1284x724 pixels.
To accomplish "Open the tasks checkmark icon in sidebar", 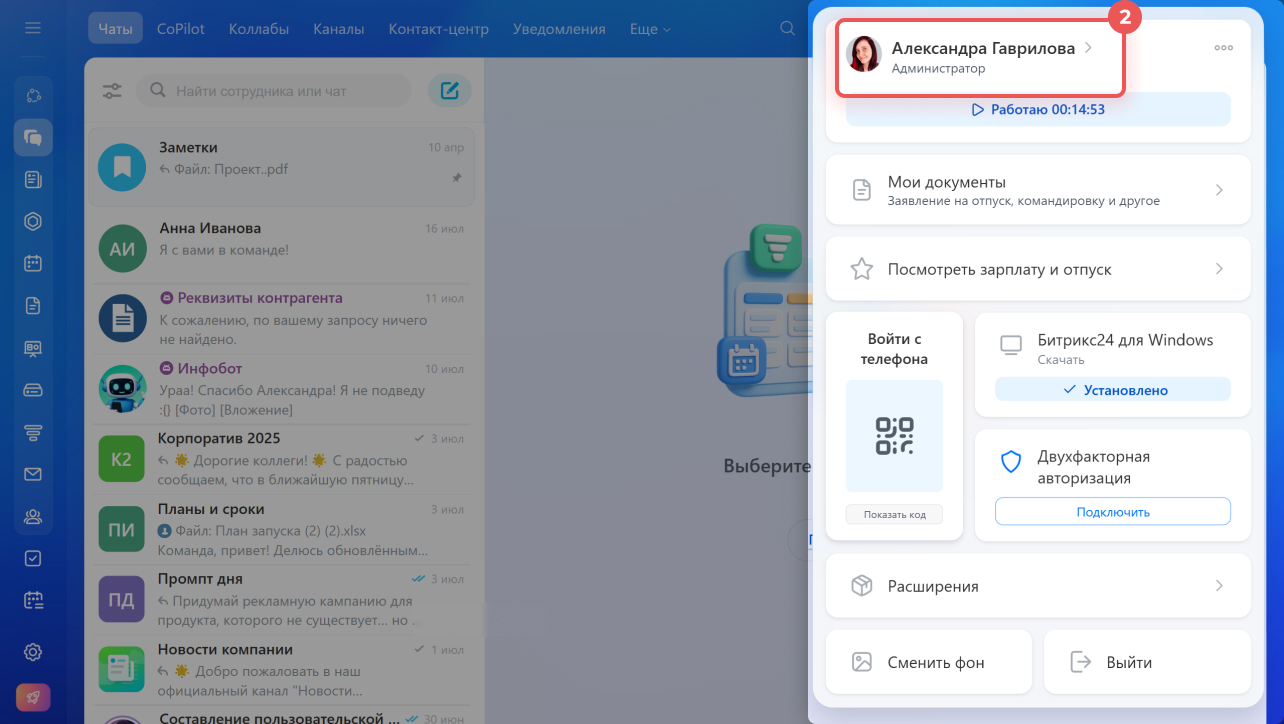I will (33, 558).
